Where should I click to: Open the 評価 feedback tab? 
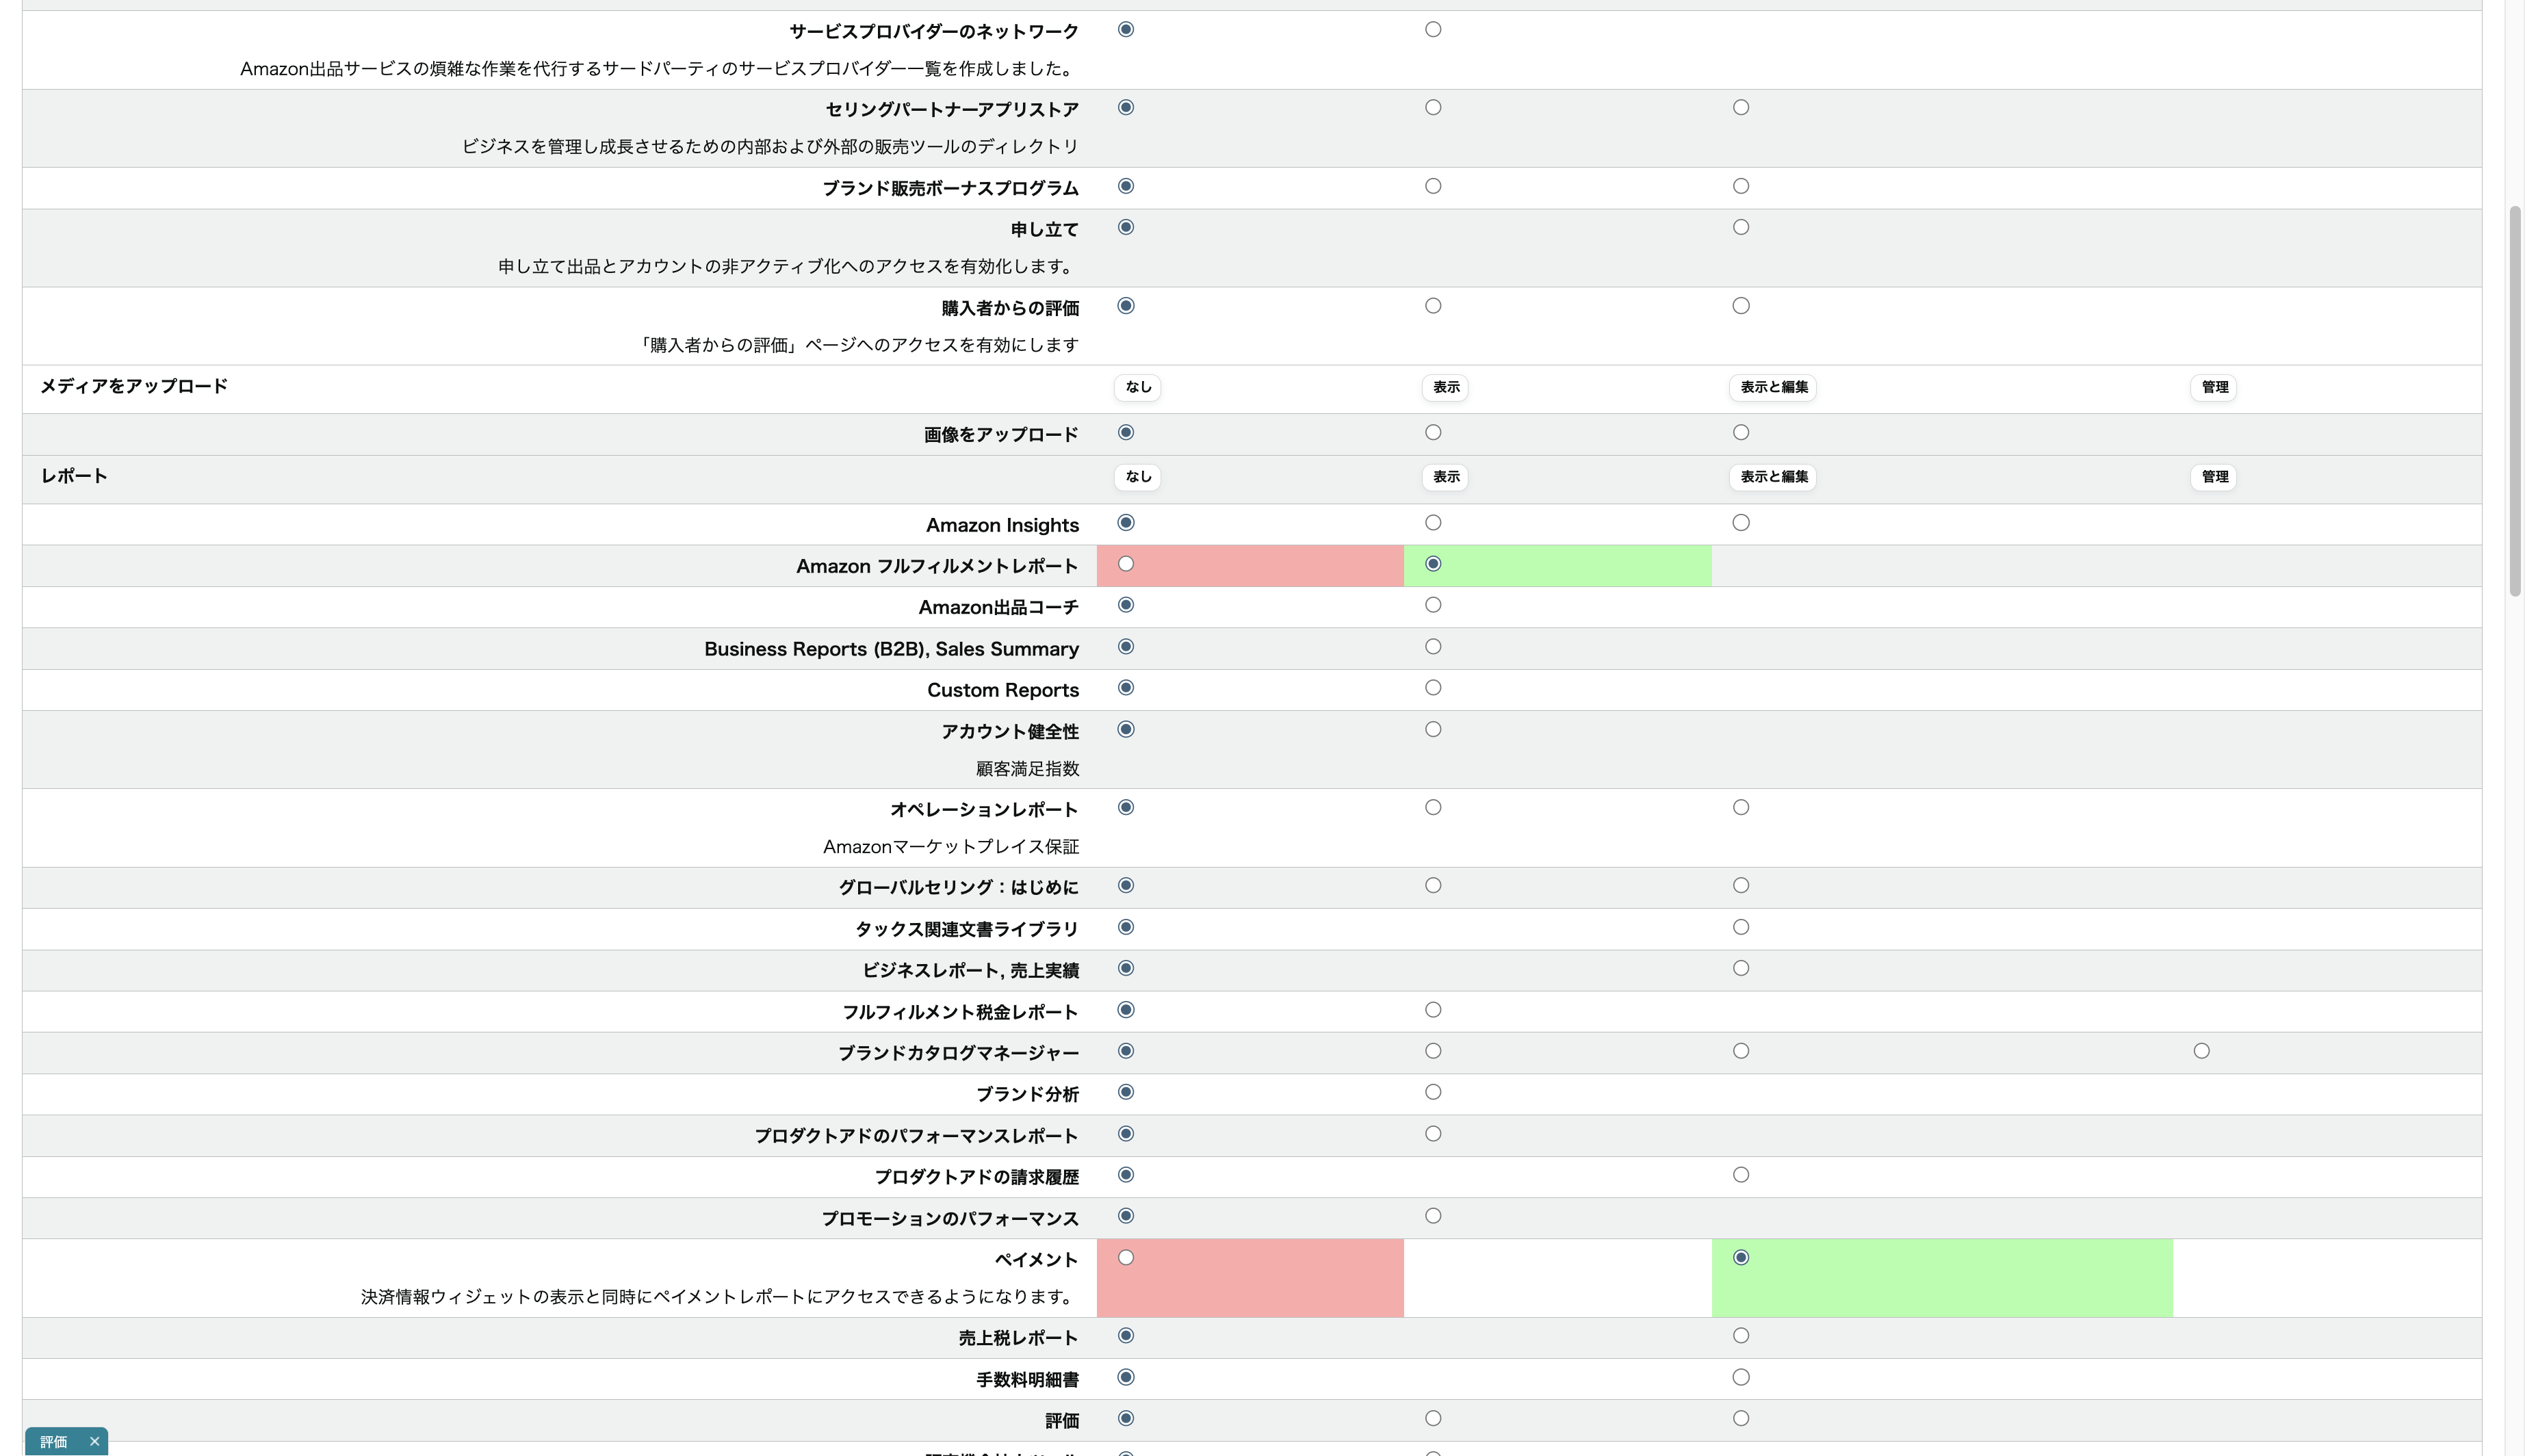(x=54, y=1441)
